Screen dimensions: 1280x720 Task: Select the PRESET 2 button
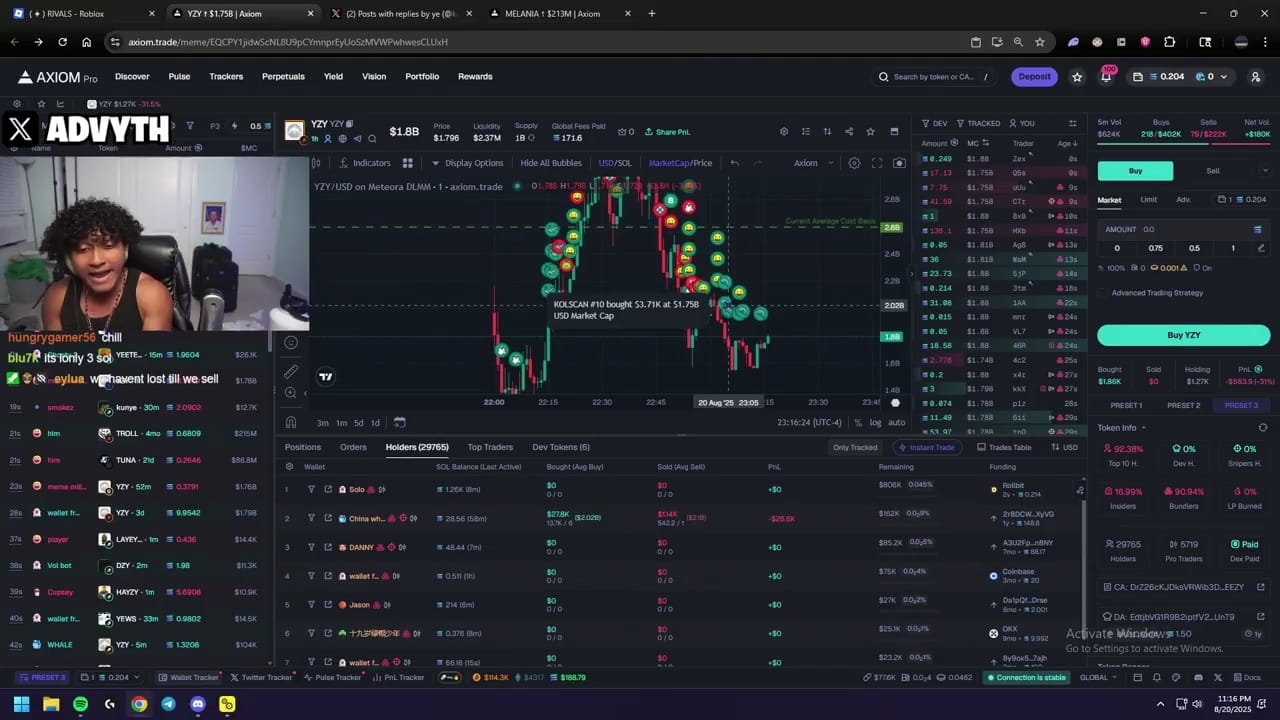[1184, 406]
